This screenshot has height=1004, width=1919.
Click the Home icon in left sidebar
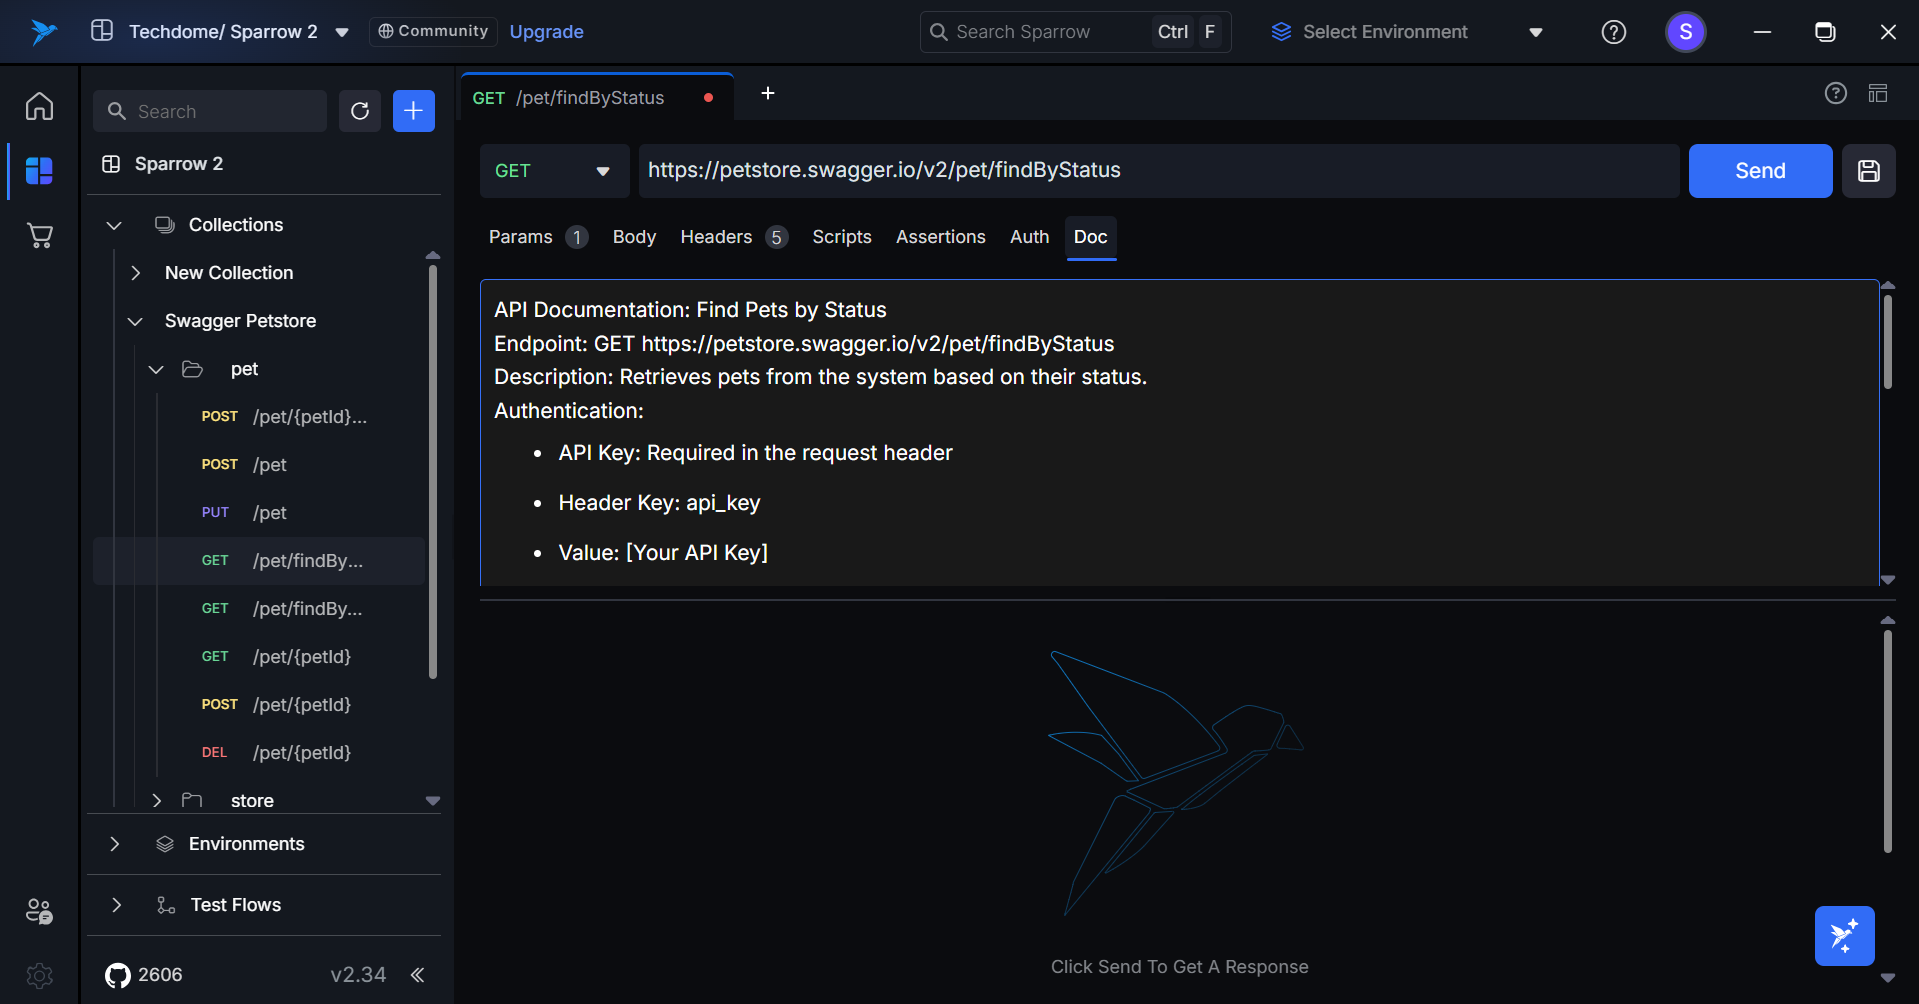coord(40,106)
